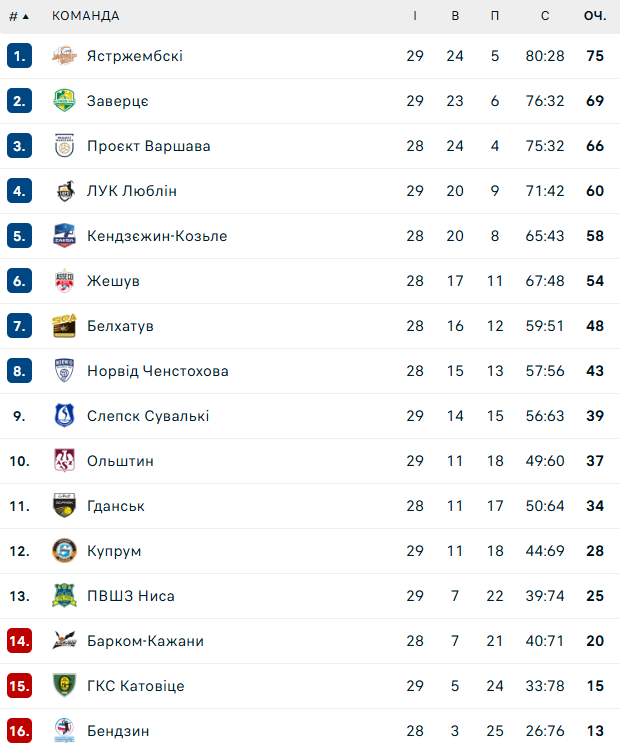620x746 pixels.
Task: Open the Норвід Ченстохова team link
Action: coord(157,371)
